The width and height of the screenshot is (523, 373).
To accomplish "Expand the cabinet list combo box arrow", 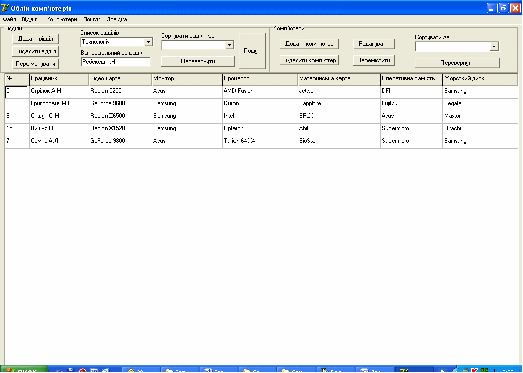I will tap(148, 42).
